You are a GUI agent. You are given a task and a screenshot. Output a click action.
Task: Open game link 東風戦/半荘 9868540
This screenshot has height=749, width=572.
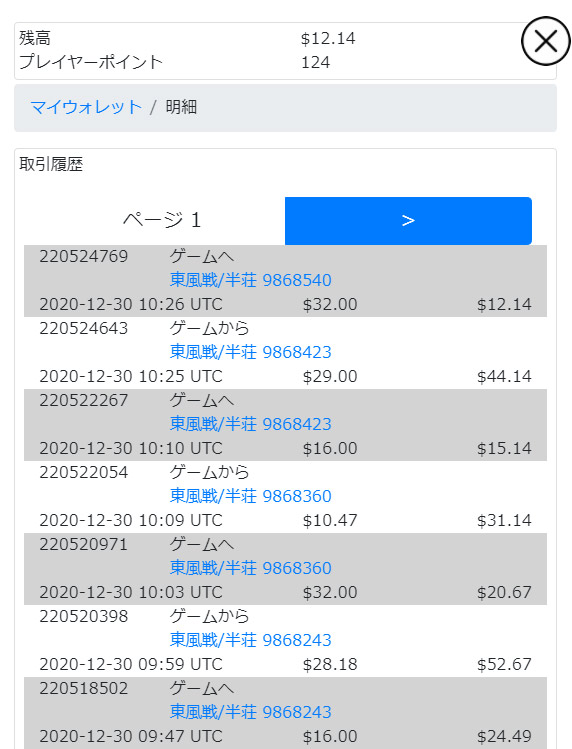pyautogui.click(x=250, y=280)
